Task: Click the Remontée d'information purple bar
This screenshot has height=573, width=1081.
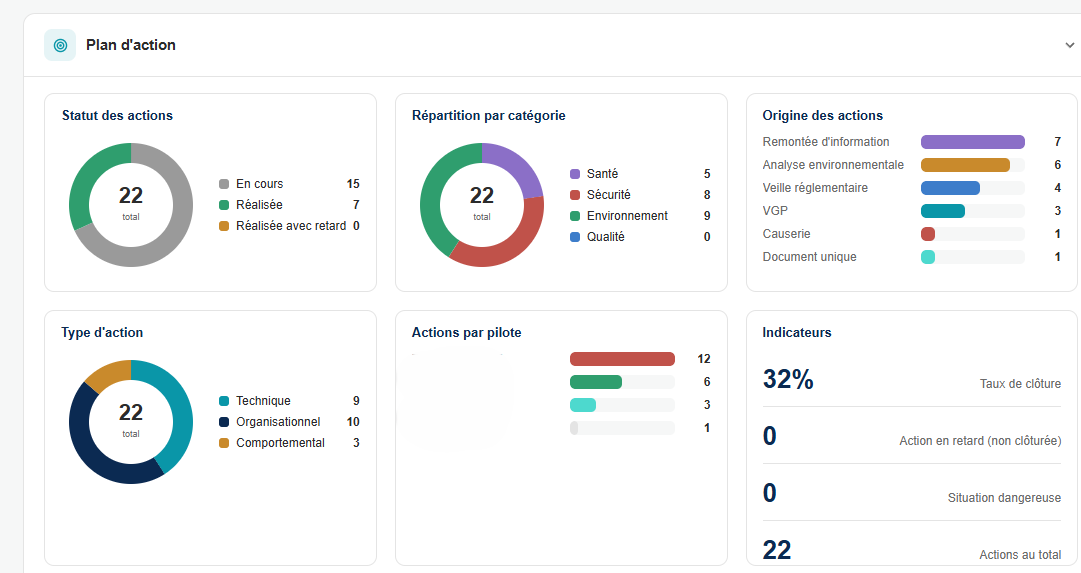Action: click(x=973, y=142)
